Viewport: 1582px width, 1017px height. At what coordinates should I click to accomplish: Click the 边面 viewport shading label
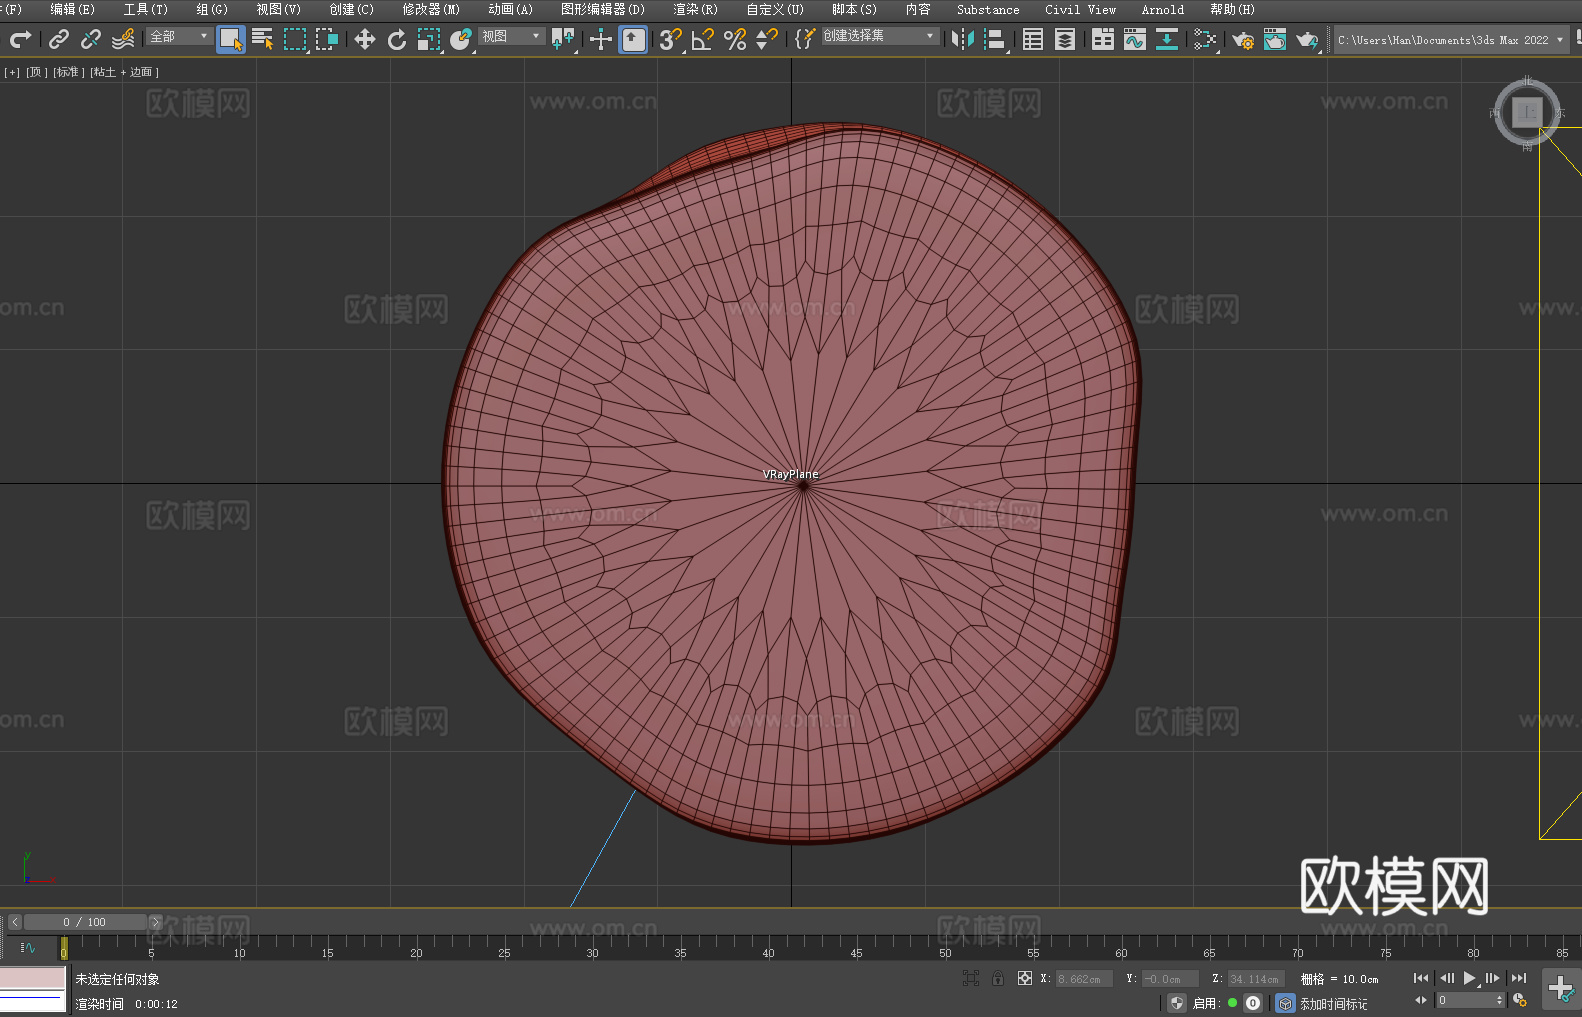pyautogui.click(x=141, y=72)
